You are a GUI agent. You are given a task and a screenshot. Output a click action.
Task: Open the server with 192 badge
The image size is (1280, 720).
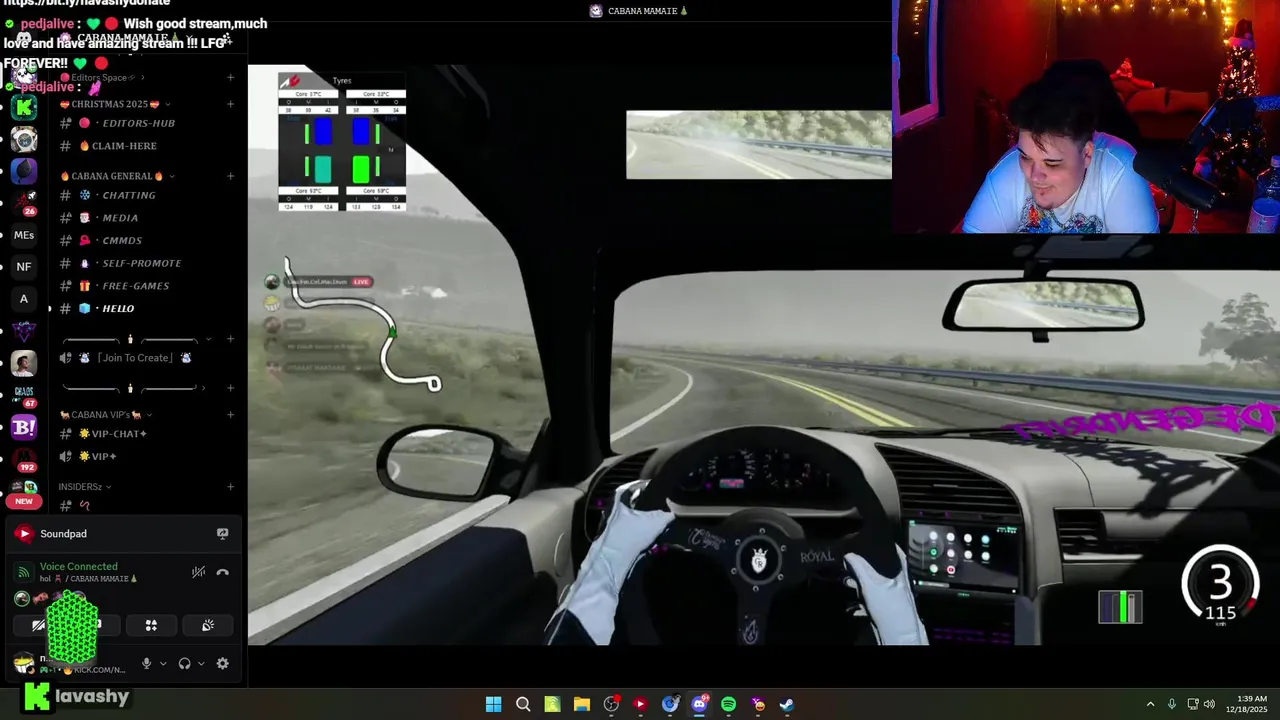tap(24, 459)
